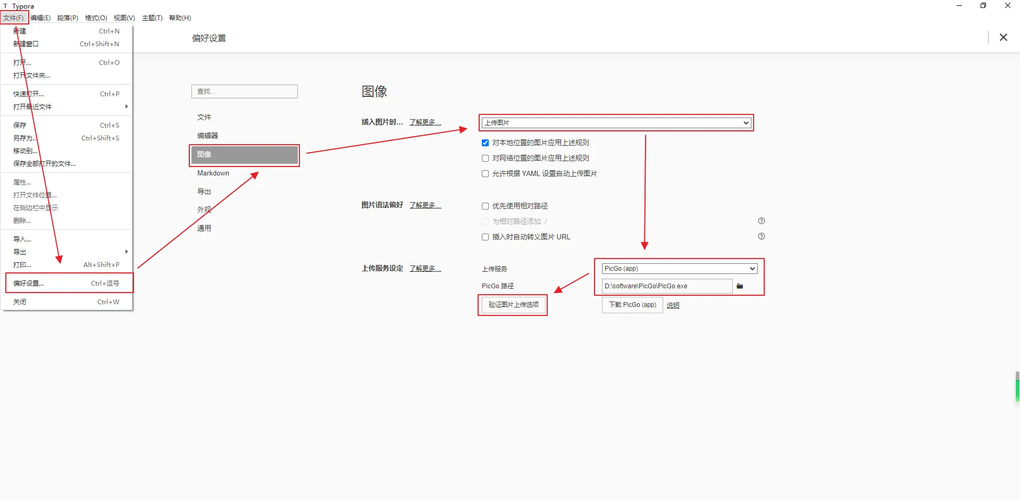Viewport: 1020px width, 500px height.
Task: Expand 打开最近文件 submenu arrow
Action: pos(127,107)
